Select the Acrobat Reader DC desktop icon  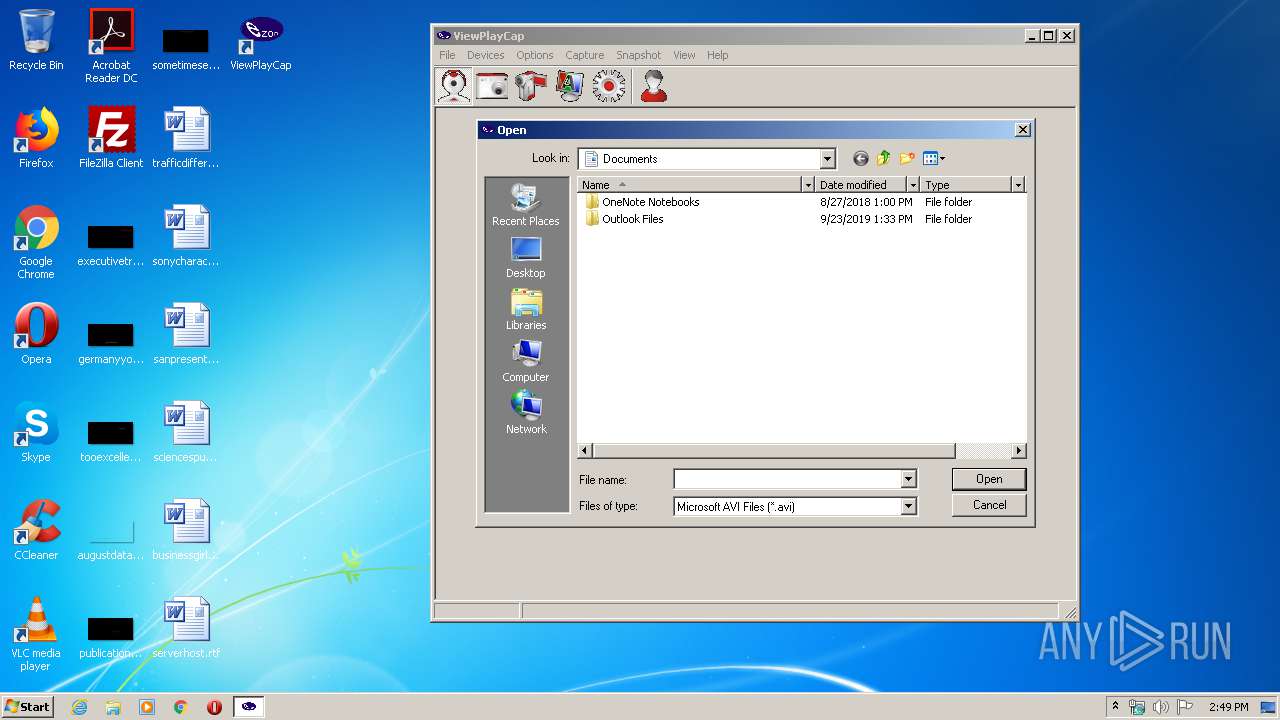click(x=111, y=46)
